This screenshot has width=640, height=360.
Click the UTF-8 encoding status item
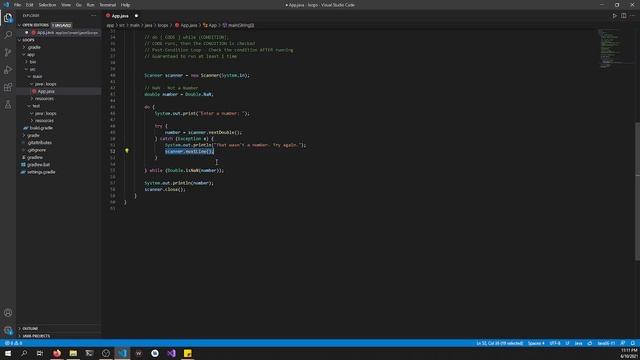tap(555, 343)
